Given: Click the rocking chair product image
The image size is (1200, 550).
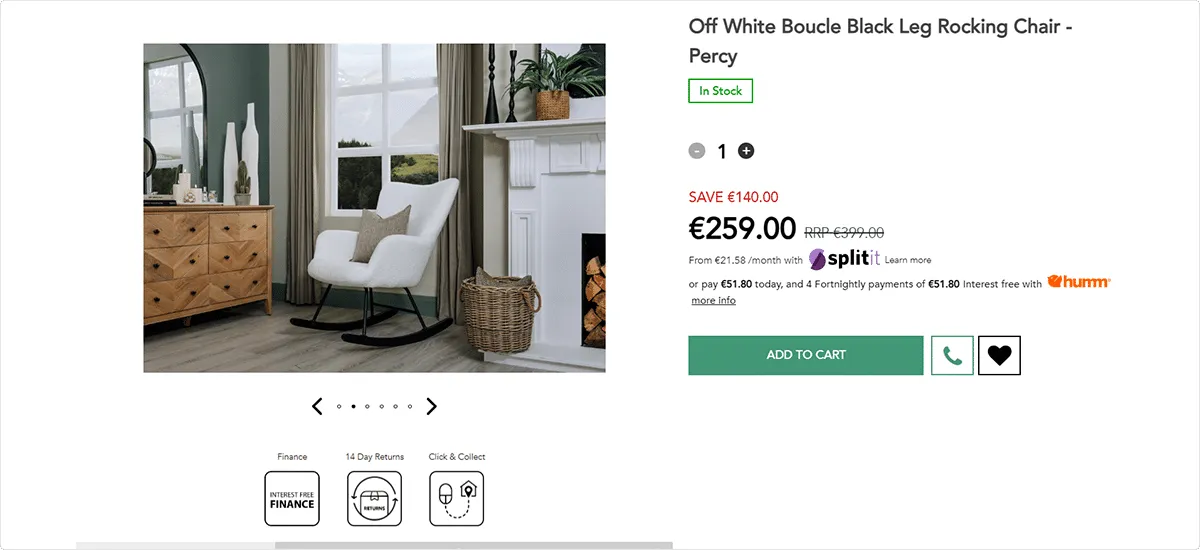Looking at the screenshot, I should [x=374, y=208].
